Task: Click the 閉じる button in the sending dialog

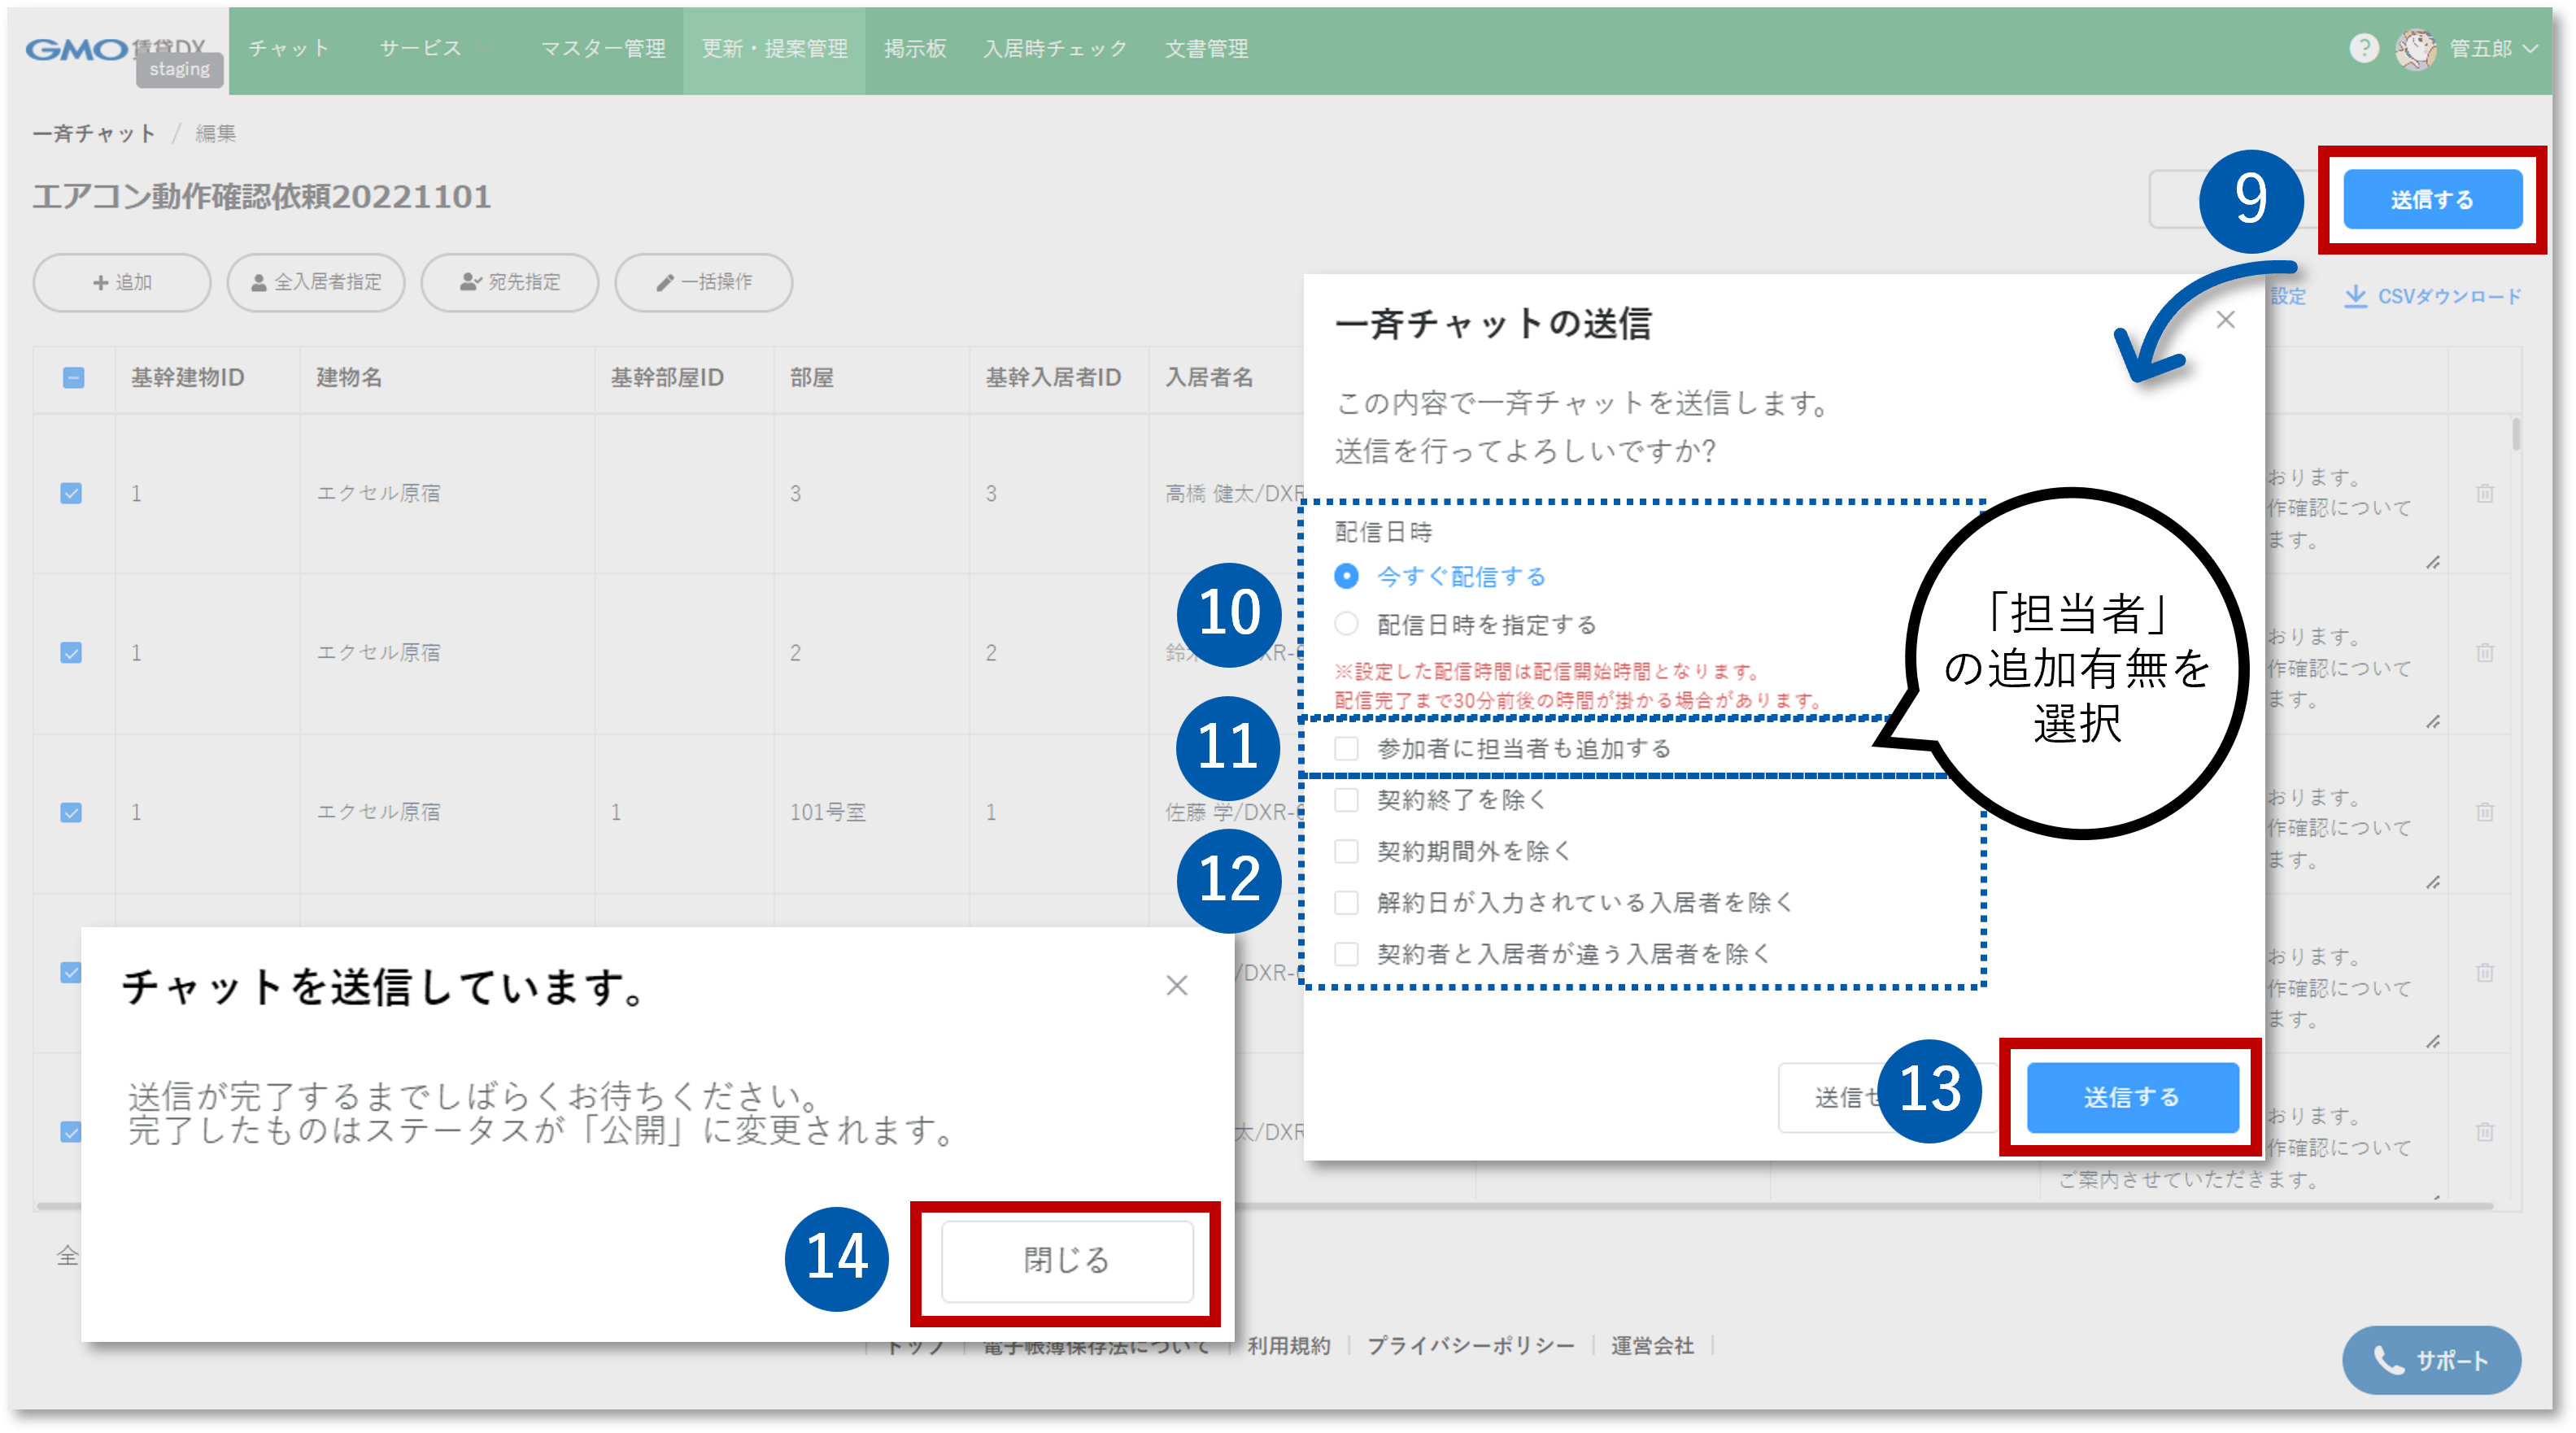Action: (x=1066, y=1261)
